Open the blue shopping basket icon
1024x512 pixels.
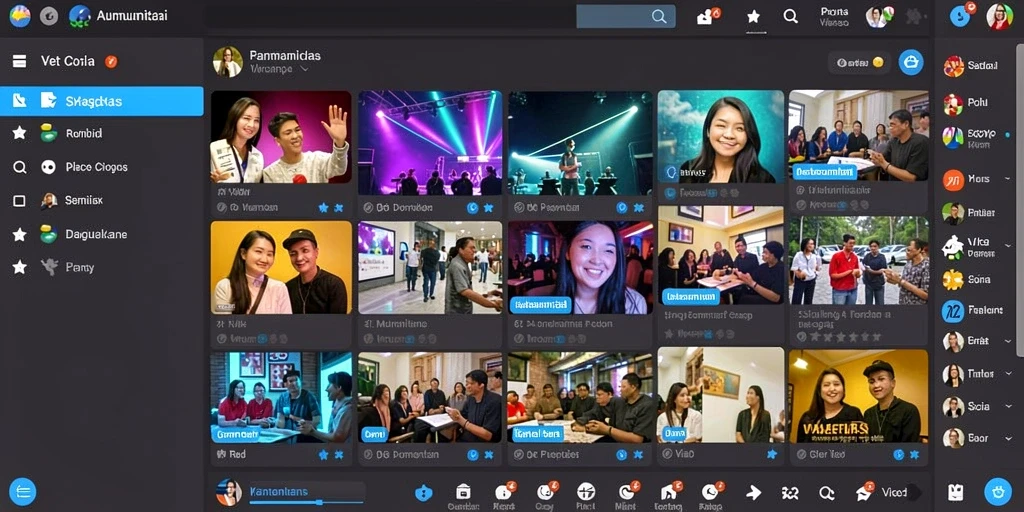[x=911, y=62]
